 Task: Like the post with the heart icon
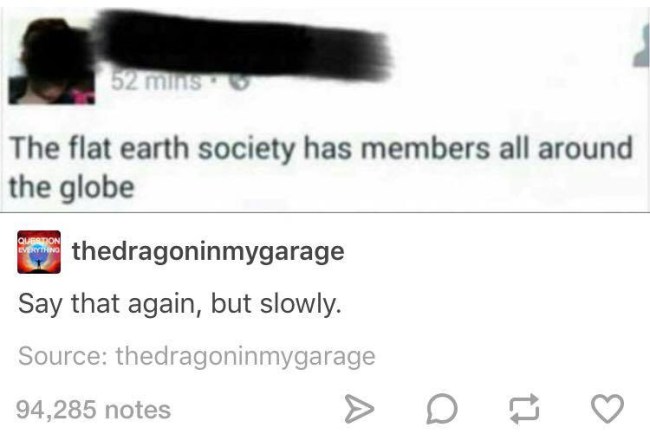[x=607, y=408]
